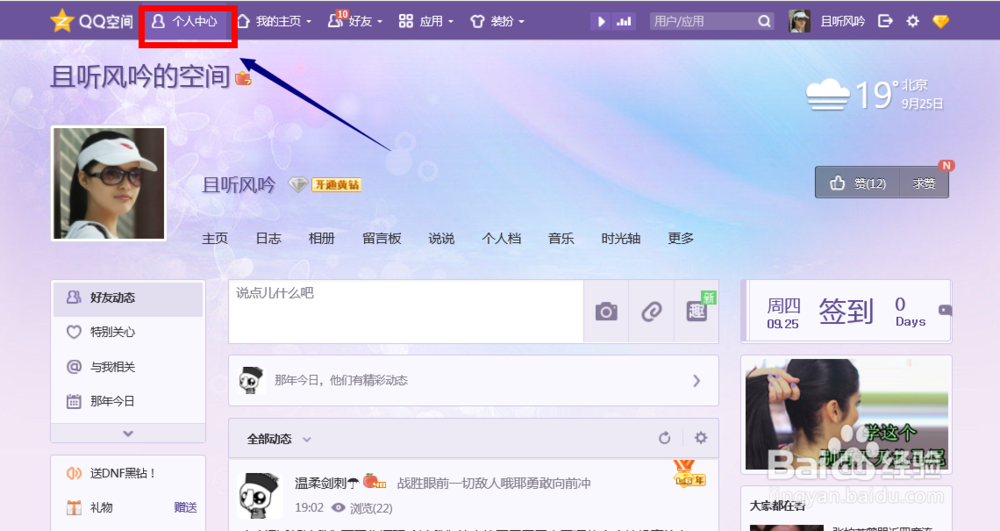Select 与我相关 in left sidebar
Image resolution: width=1000 pixels, height=531 pixels.
pos(128,367)
